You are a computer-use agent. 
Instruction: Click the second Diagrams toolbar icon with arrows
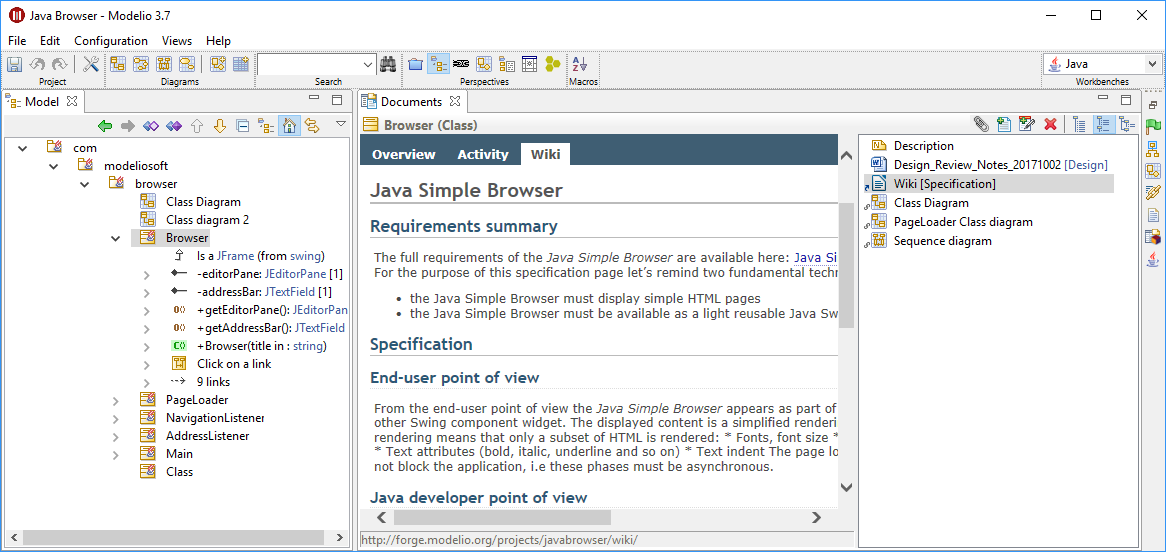pos(141,65)
